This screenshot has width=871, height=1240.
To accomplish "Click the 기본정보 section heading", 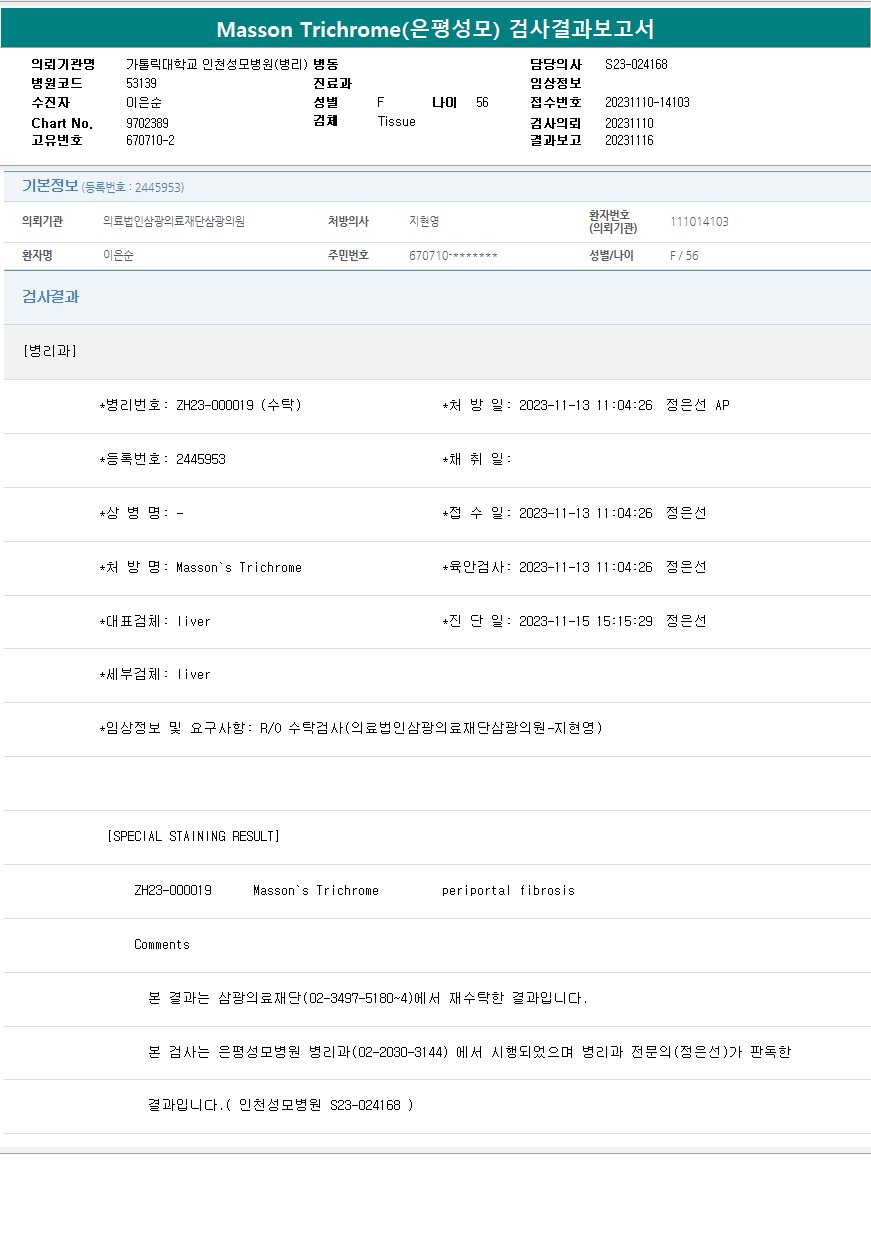I will 50,186.
